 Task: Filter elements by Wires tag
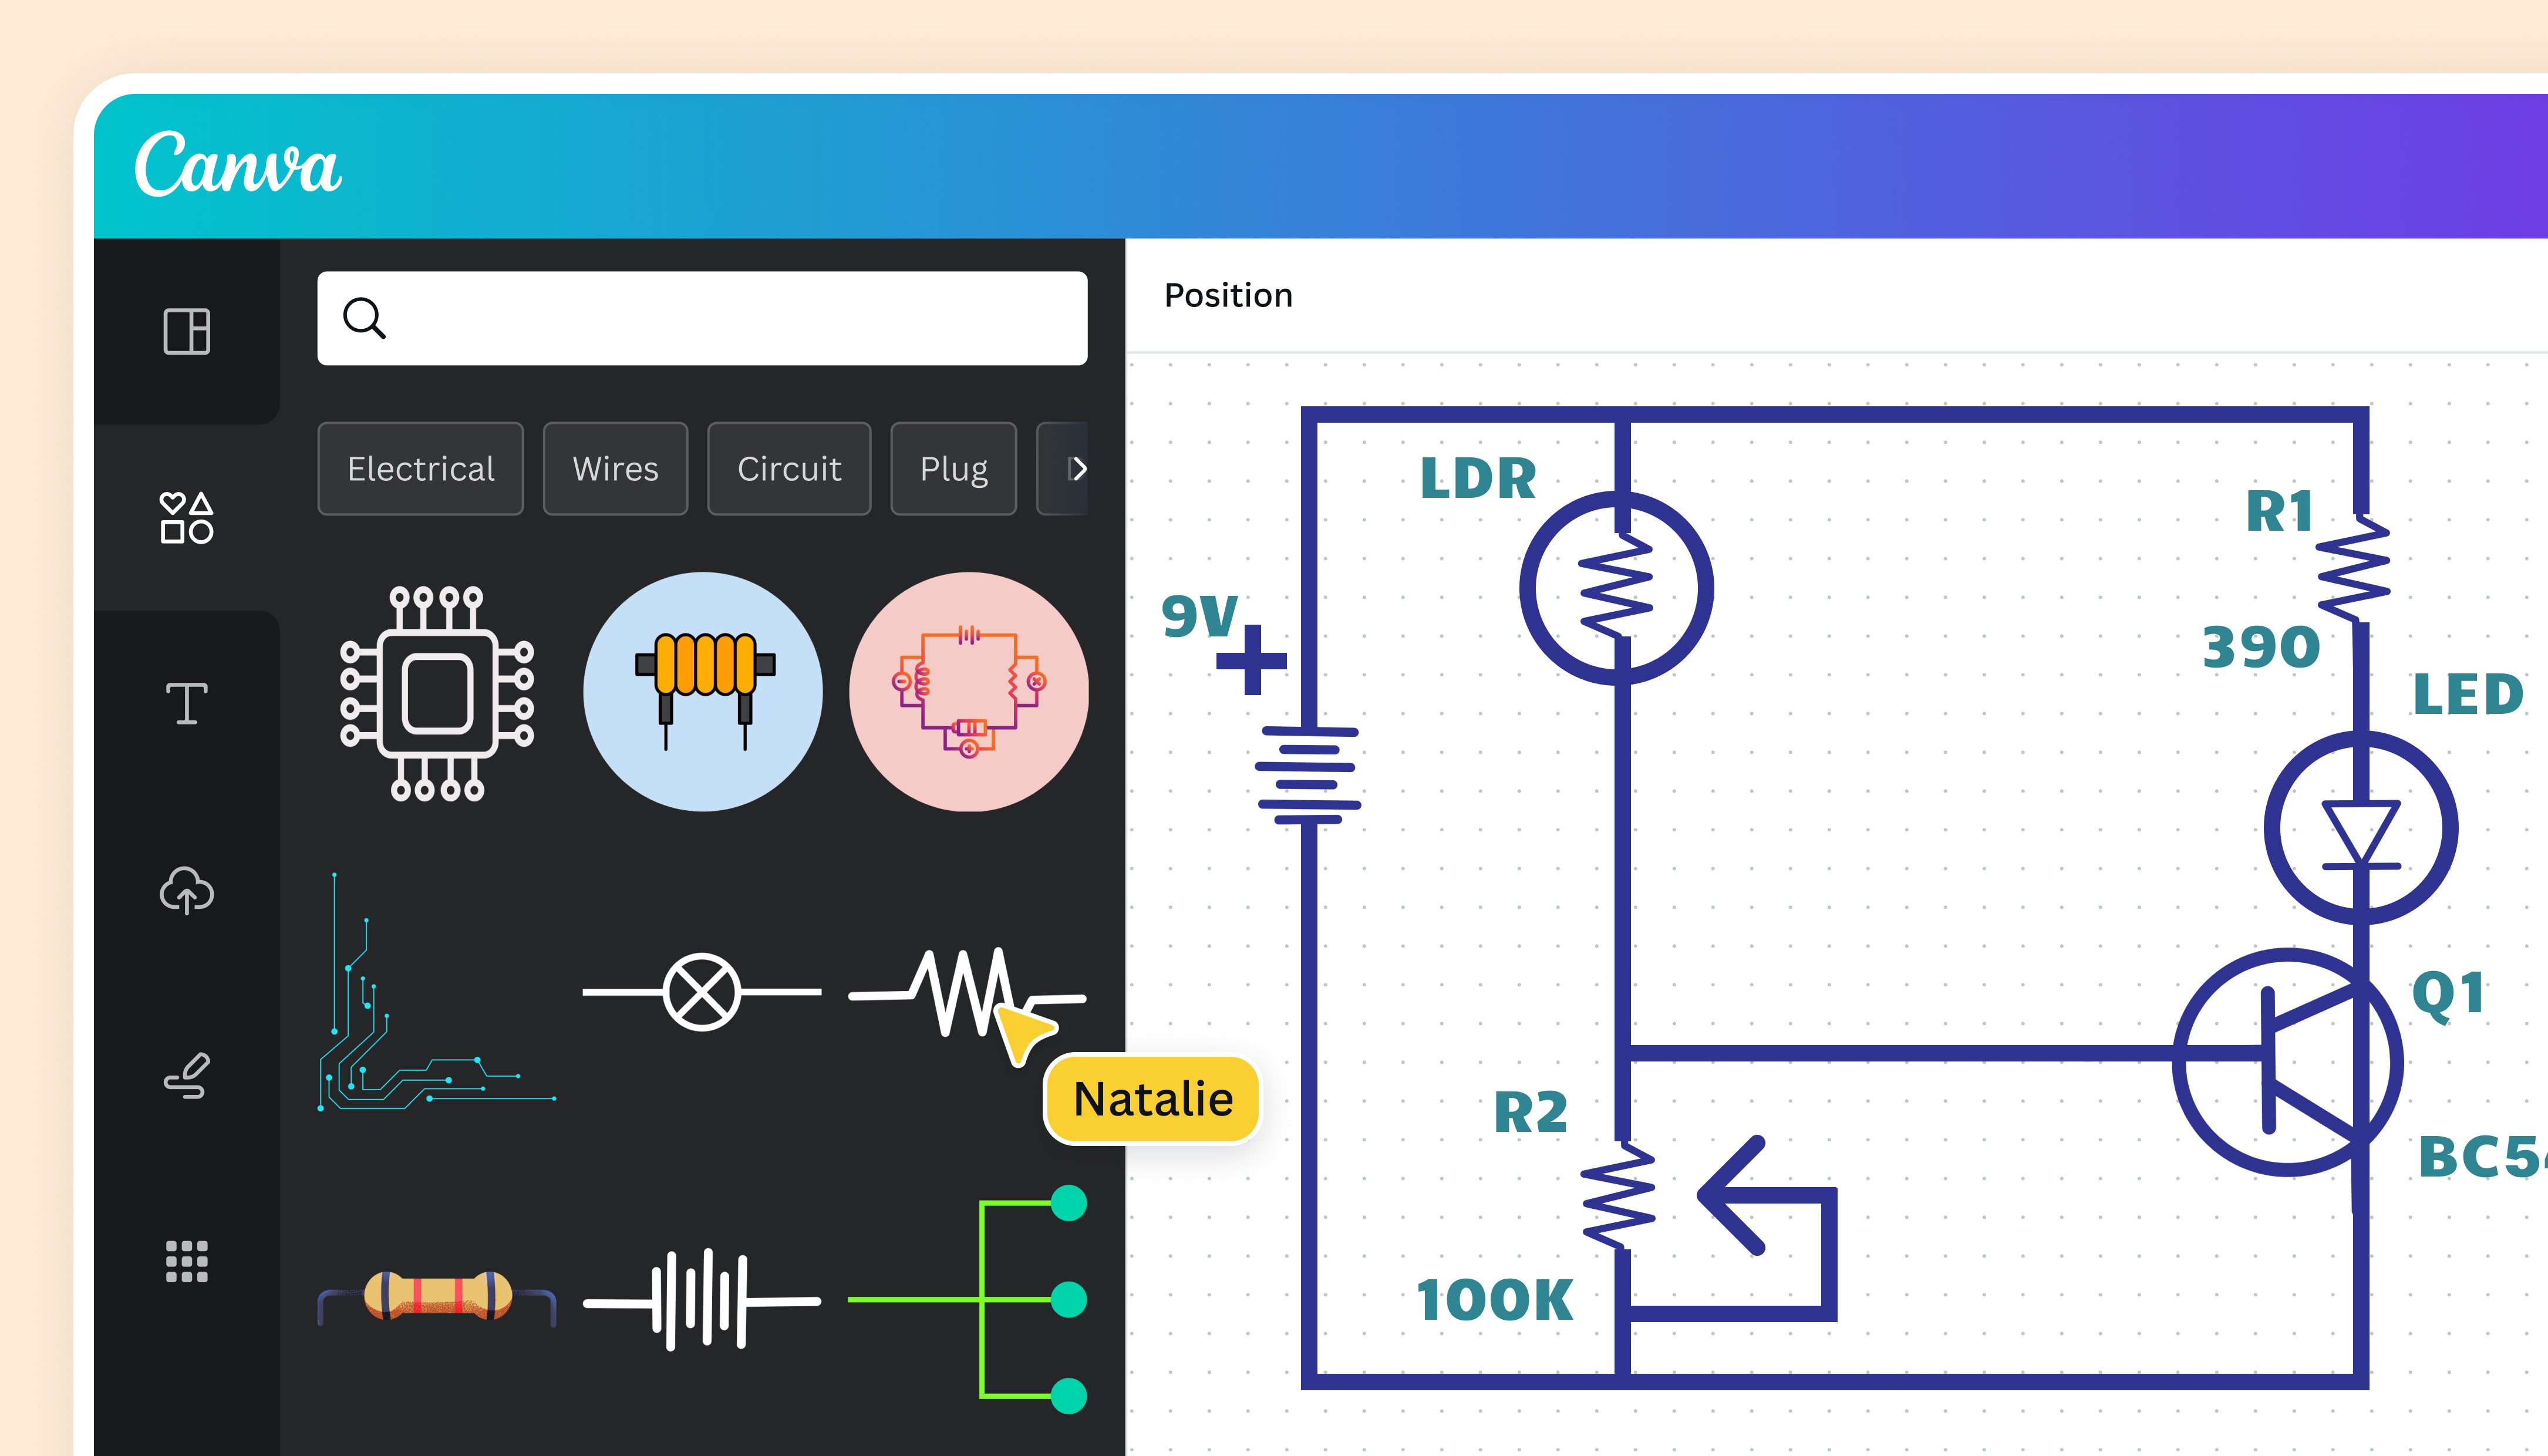pos(615,469)
